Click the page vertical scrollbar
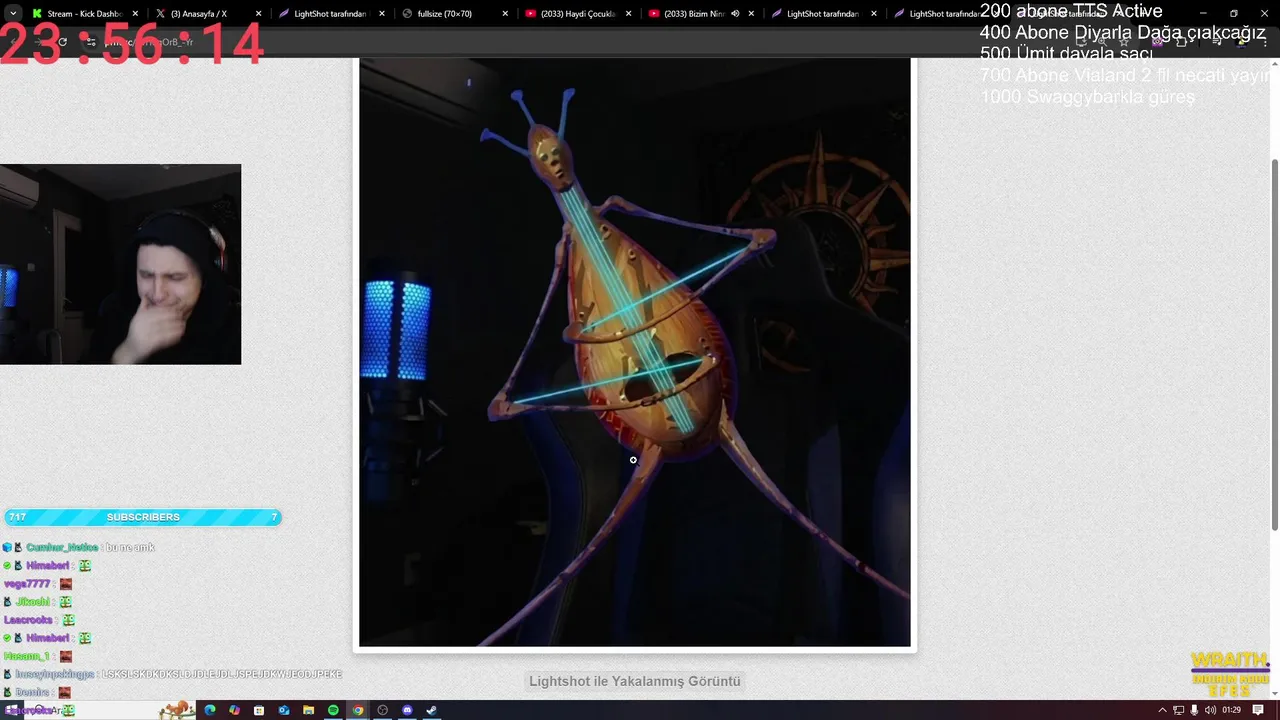Image resolution: width=1280 pixels, height=720 pixels. [1274, 345]
